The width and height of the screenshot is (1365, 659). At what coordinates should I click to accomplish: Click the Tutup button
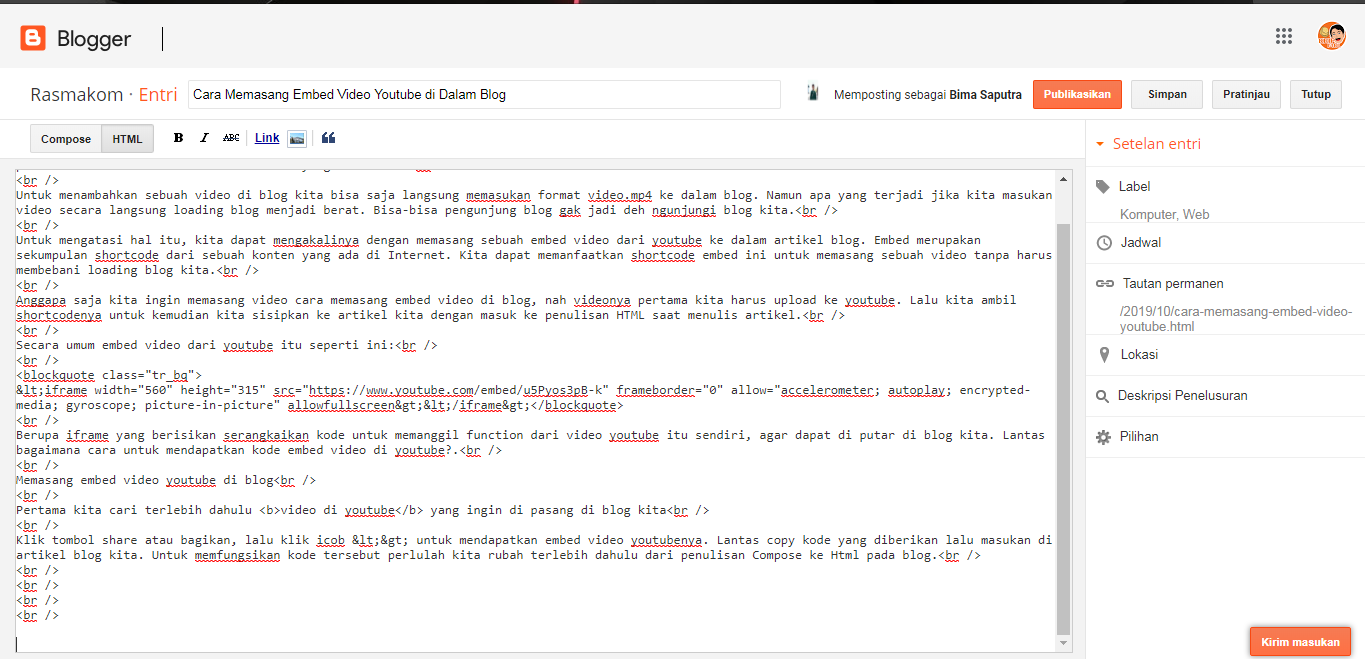[x=1316, y=94]
